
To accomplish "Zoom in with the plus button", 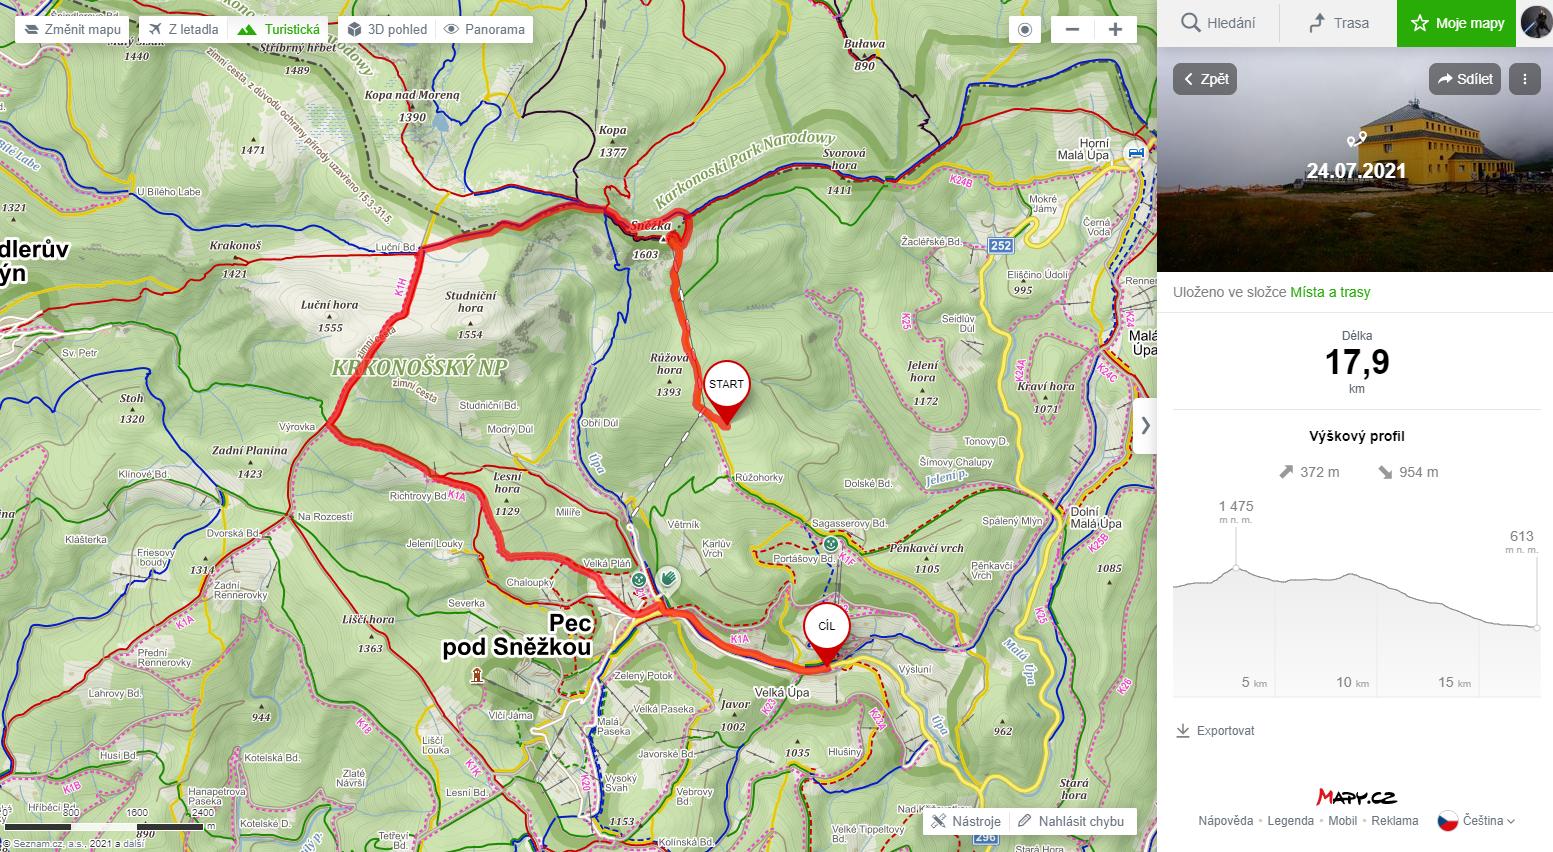I will 1115,29.
